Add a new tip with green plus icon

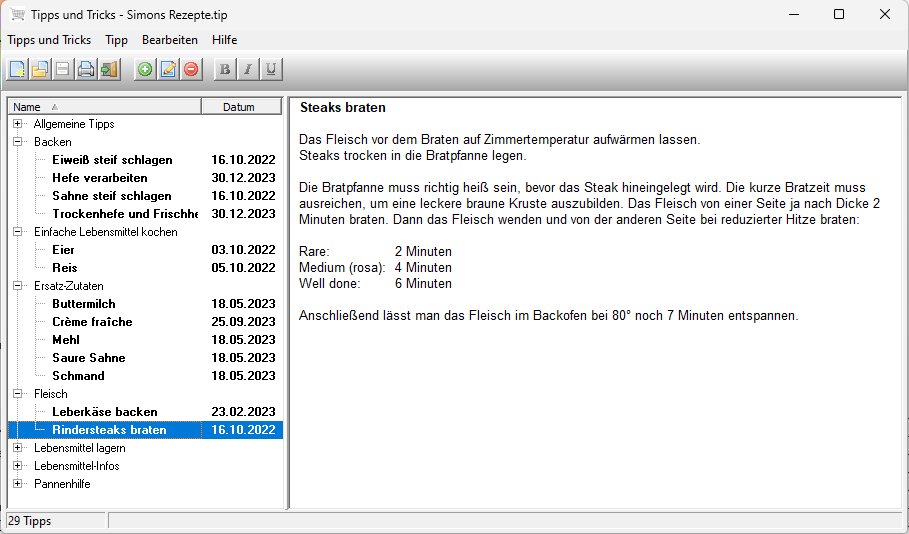click(x=145, y=70)
